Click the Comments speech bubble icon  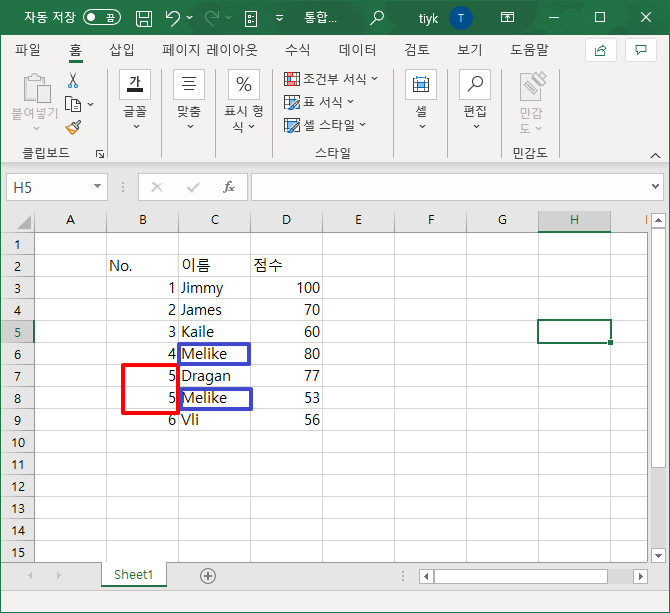tap(641, 50)
